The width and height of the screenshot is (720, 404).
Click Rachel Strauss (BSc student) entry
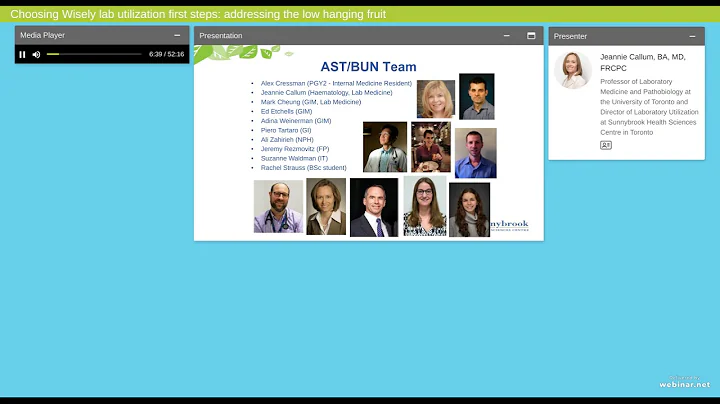pyautogui.click(x=304, y=168)
